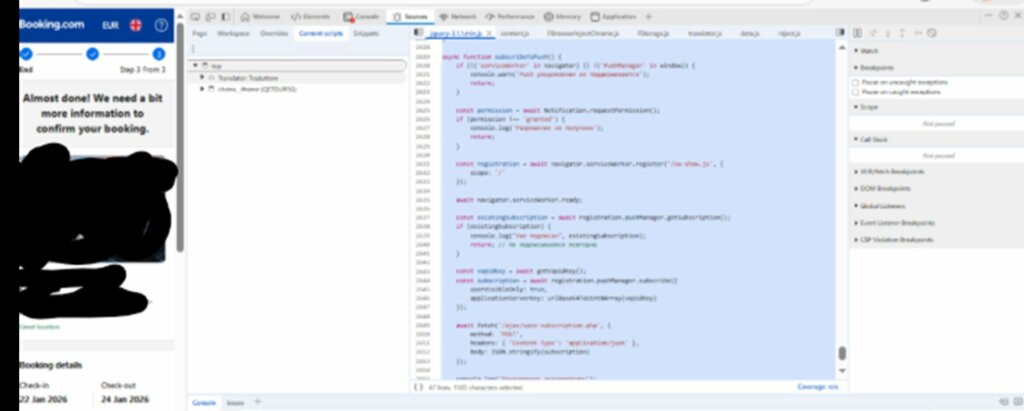Screen dimensions: 1024x411
Task: Click the Booking.com help question mark icon
Action: (x=159, y=24)
